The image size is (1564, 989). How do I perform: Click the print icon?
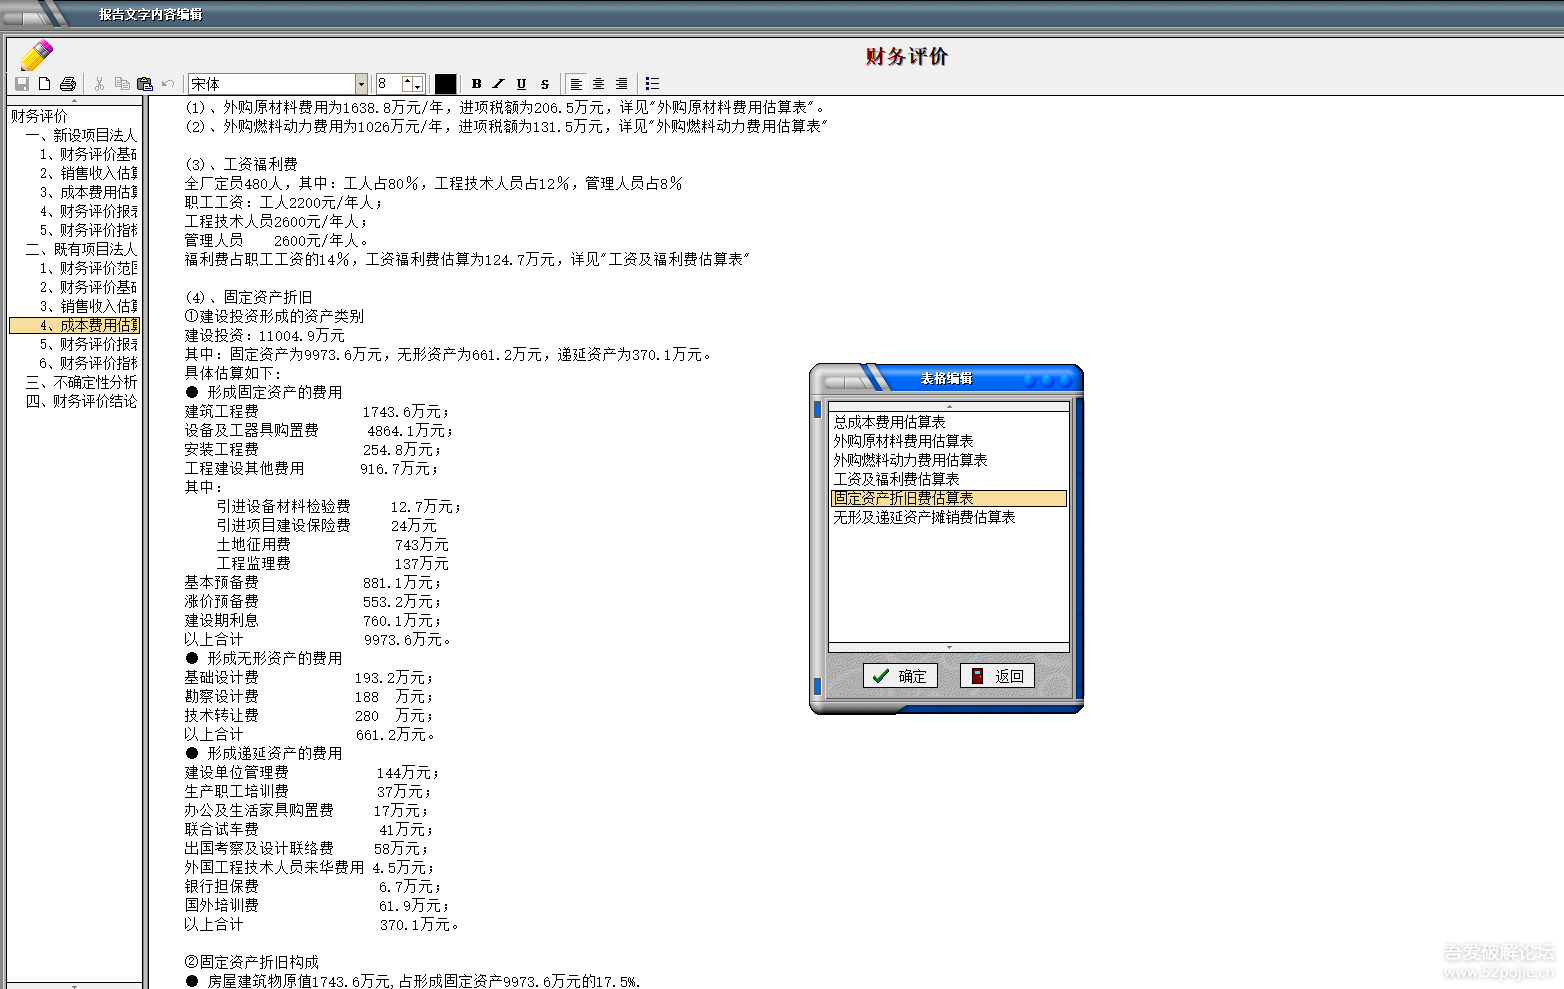68,84
